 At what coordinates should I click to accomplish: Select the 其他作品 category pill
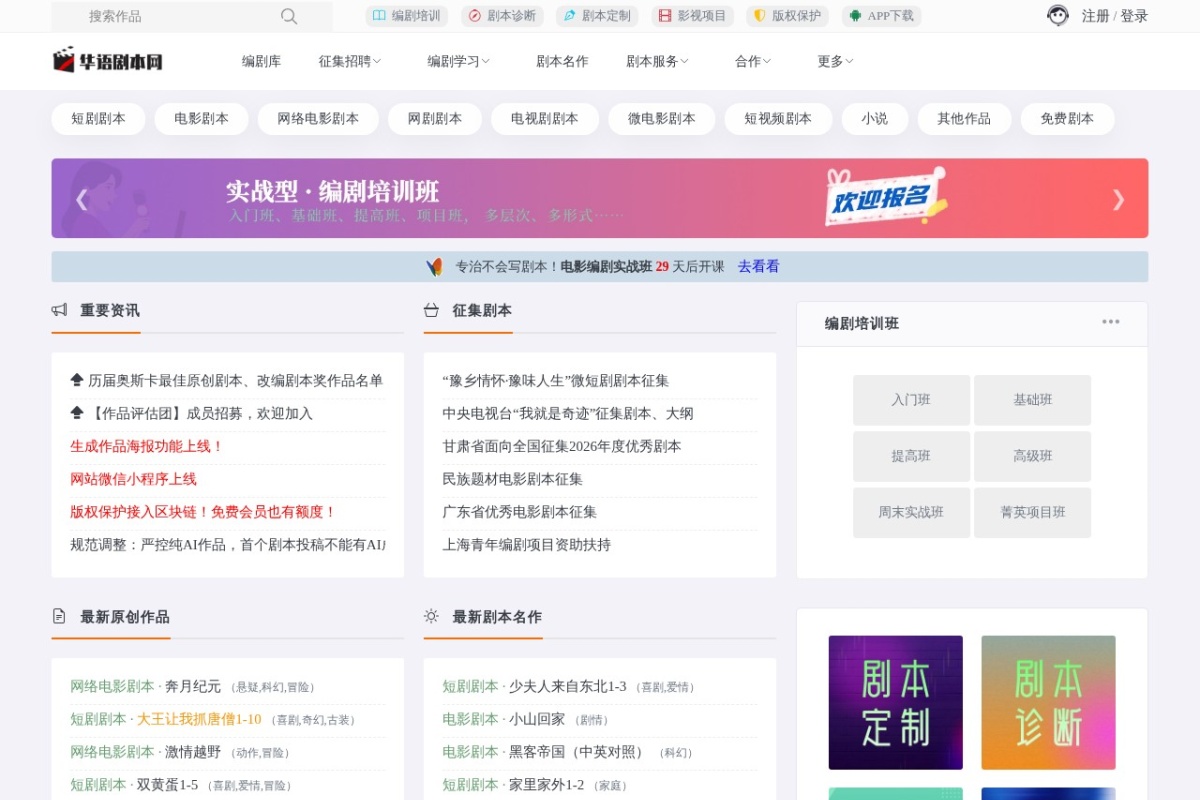(x=964, y=119)
